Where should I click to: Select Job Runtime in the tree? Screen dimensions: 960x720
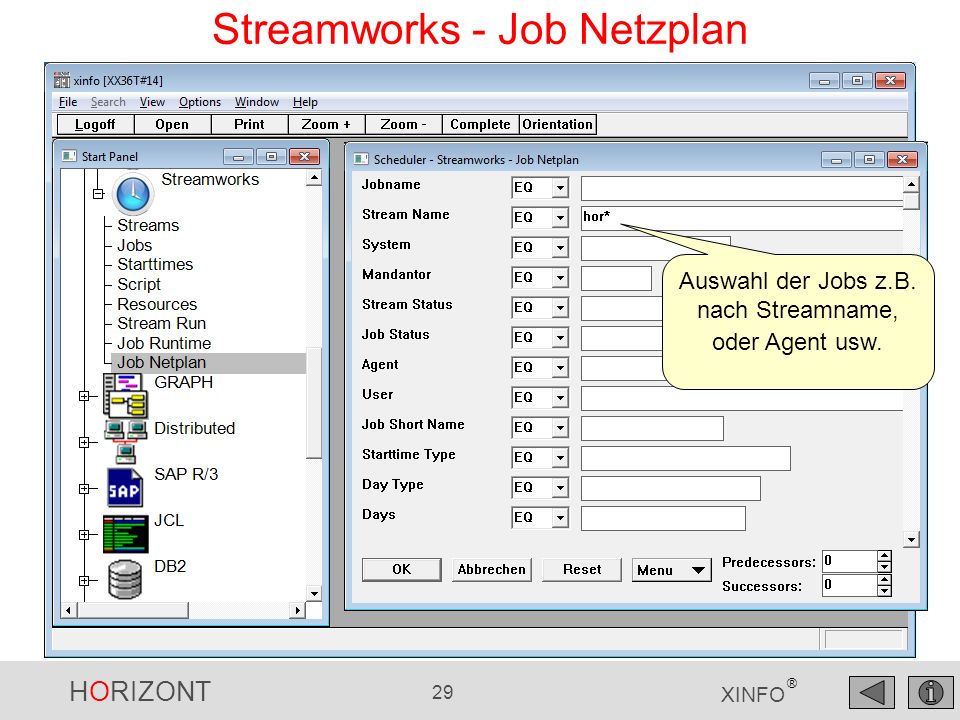coord(164,343)
